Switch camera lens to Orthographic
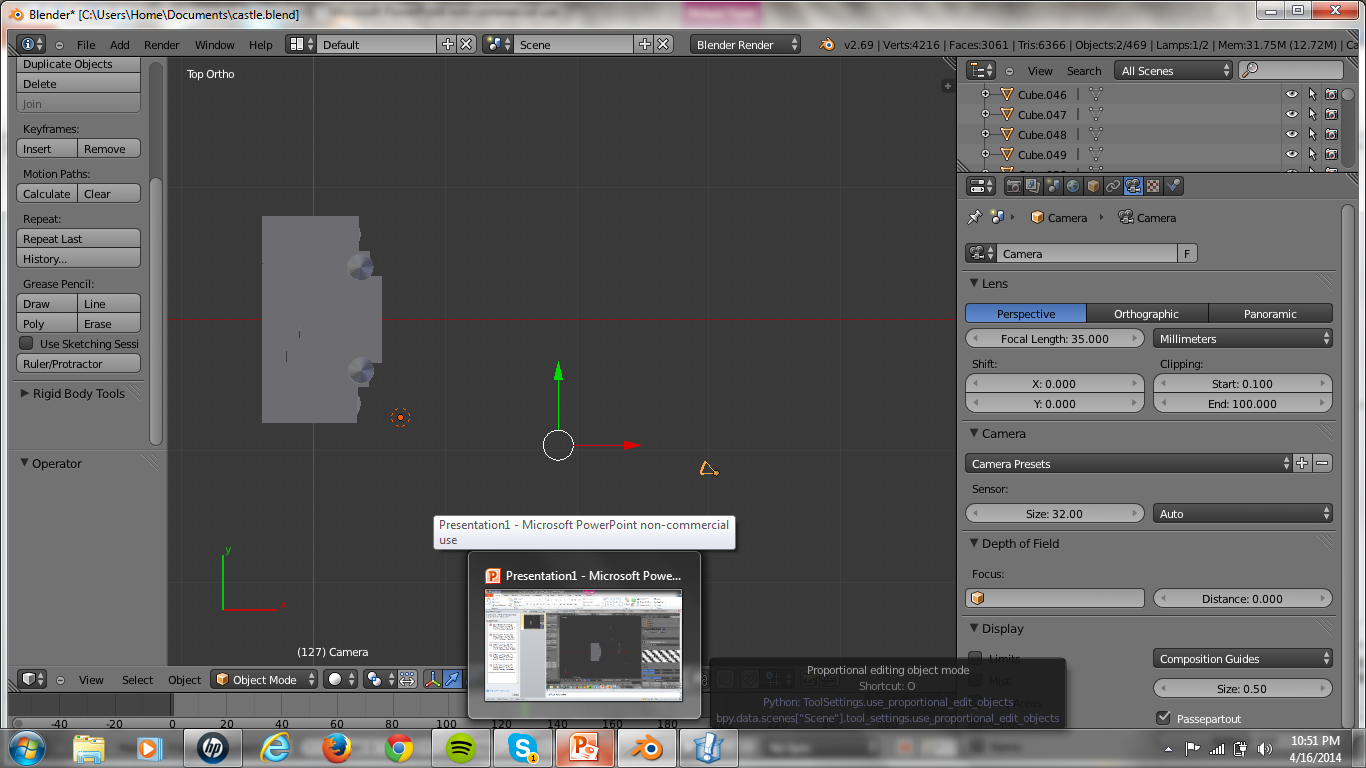 click(x=1147, y=313)
